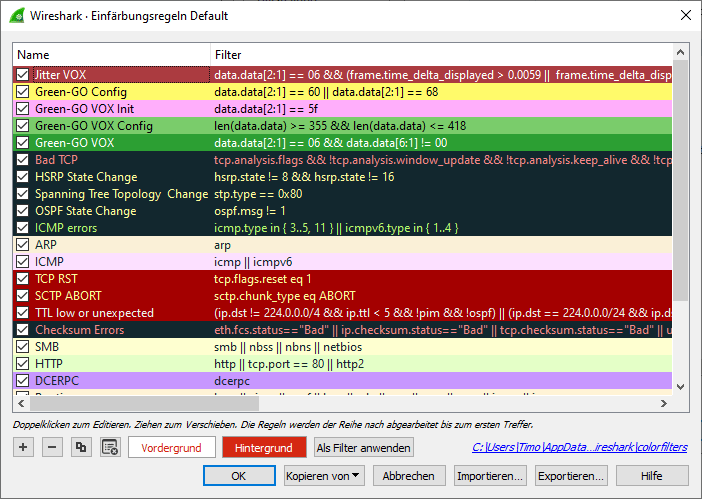Confirm with the OK button
Viewport: 702px width, 499px height.
click(x=239, y=476)
